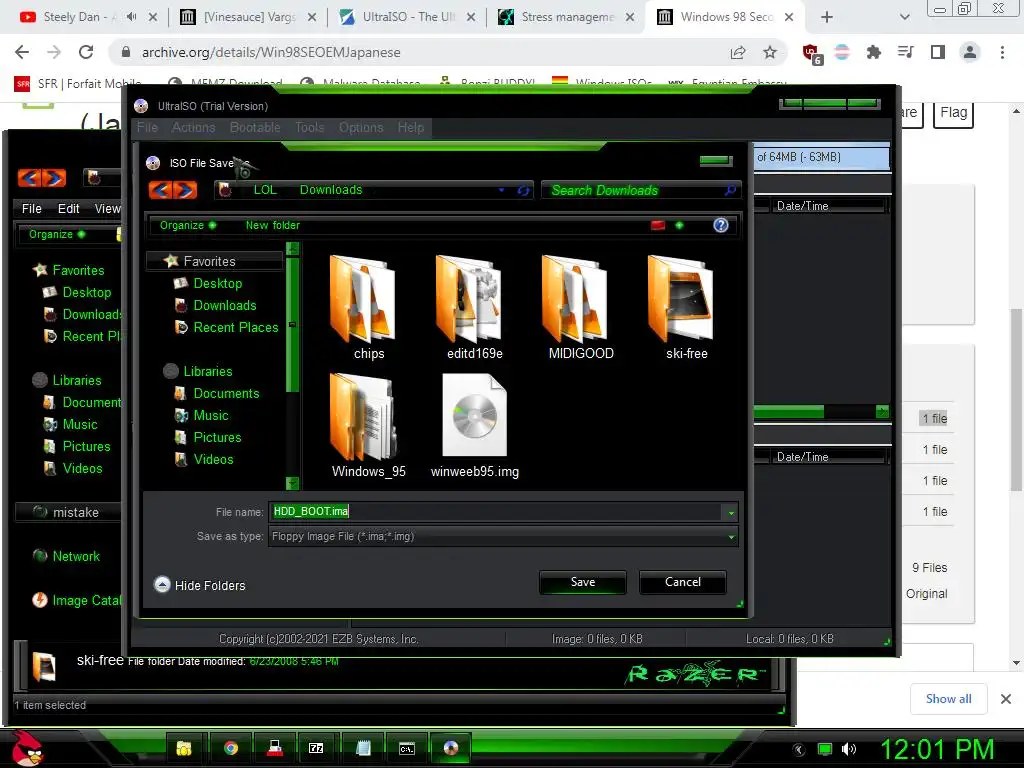Open the Chrome extensions puzzle icon
This screenshot has height=768, width=1024.
874,52
